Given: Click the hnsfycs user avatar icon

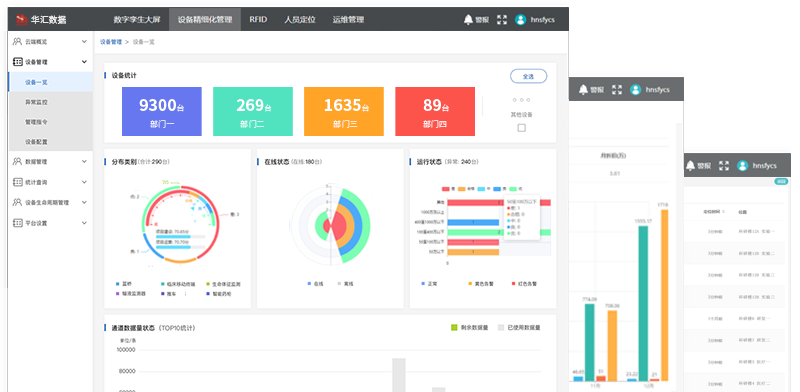Looking at the screenshot, I should [x=520, y=20].
